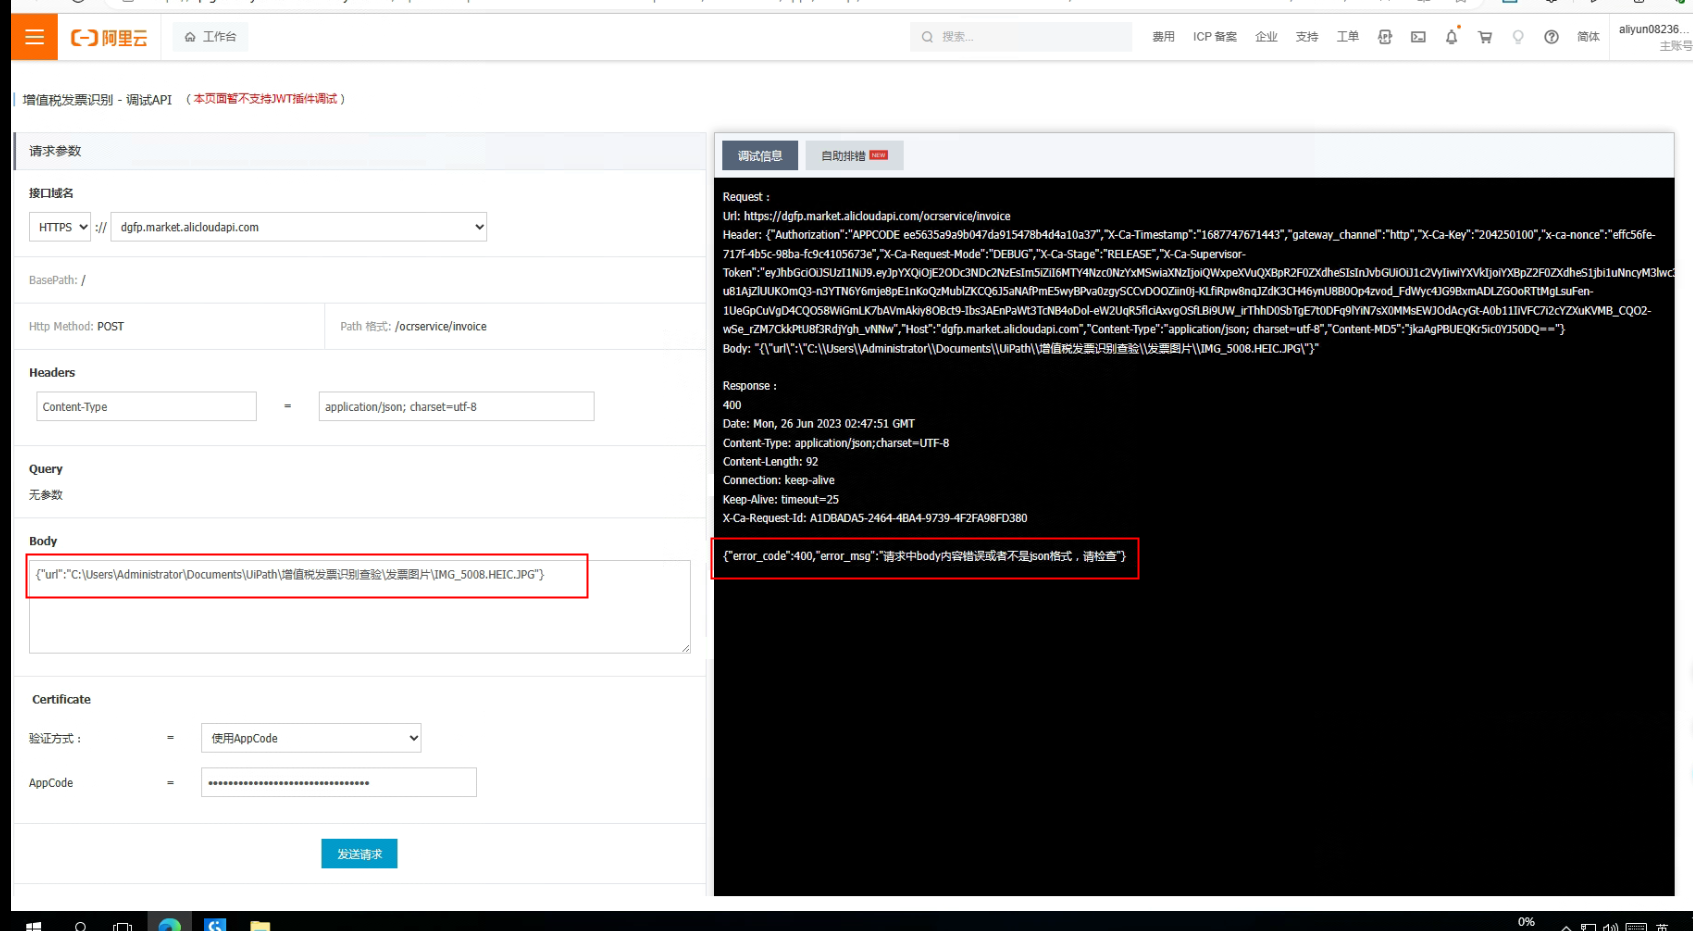Click the Alibaba Cloud logo
This screenshot has height=931, width=1693.
click(109, 38)
